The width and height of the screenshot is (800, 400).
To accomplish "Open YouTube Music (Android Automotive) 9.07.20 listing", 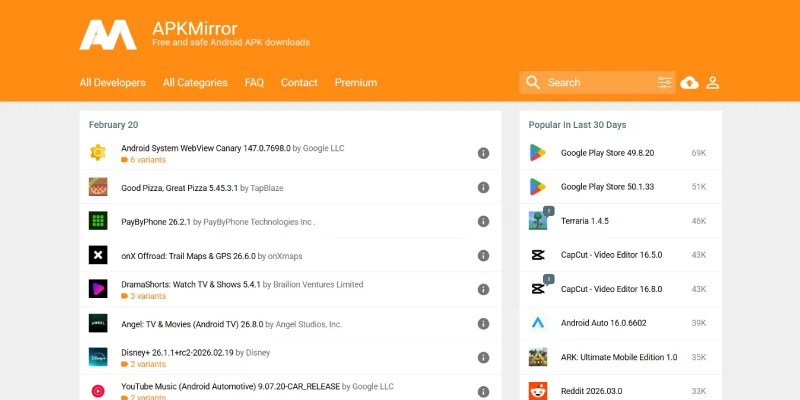I will pos(231,387).
